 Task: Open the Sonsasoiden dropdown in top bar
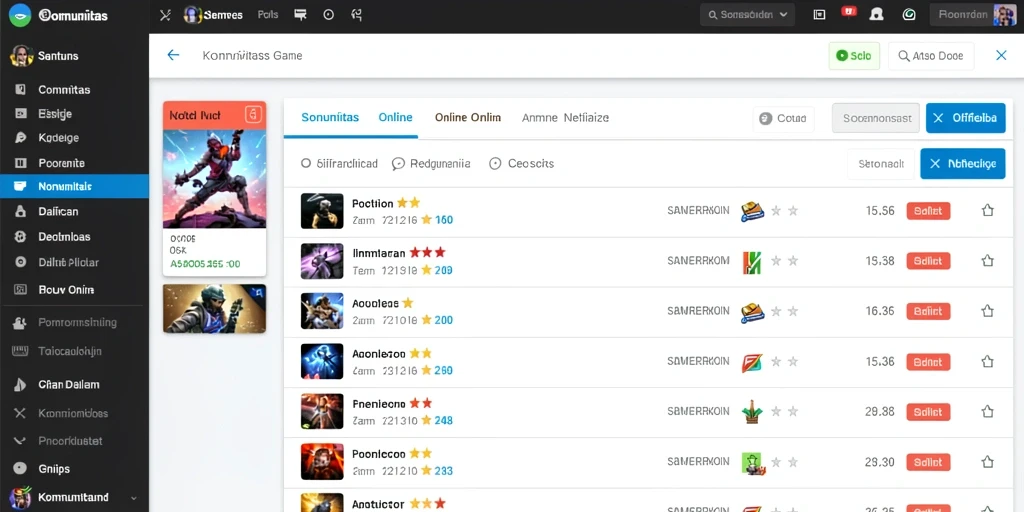747,15
